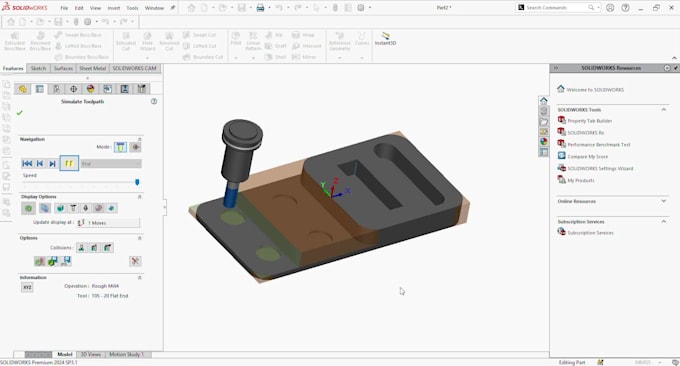This screenshot has height=366, width=680.
Task: Switch to the SOLIDWORKS CAM tab
Action: click(134, 69)
